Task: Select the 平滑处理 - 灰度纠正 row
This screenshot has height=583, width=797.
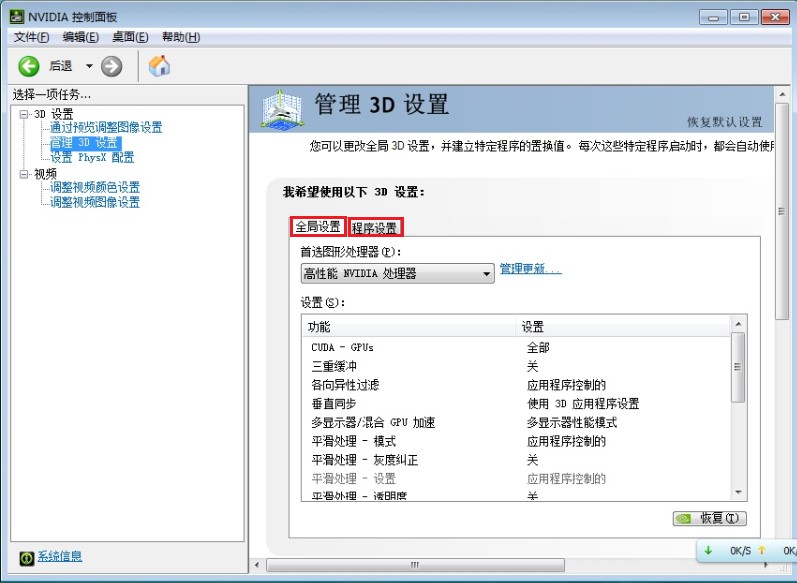Action: point(516,460)
